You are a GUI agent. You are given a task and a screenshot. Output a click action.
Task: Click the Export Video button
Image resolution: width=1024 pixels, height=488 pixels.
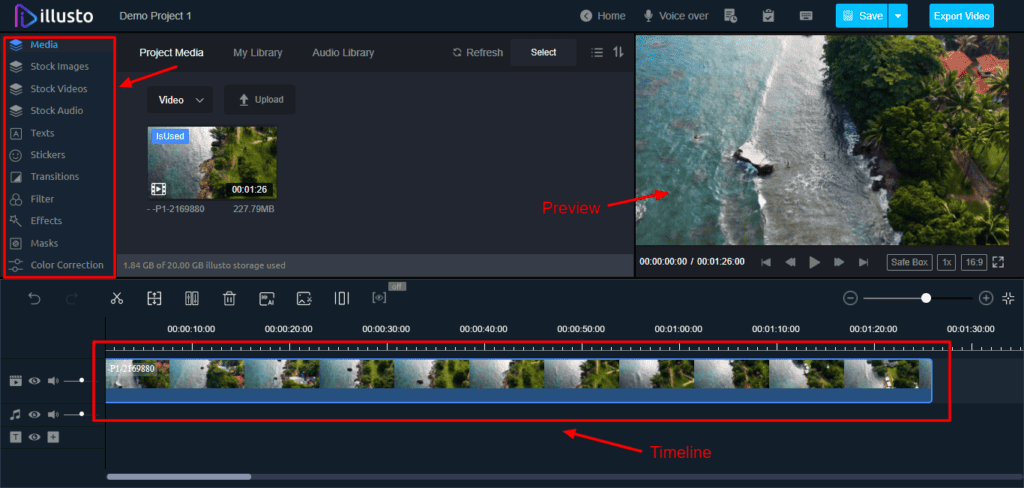pyautogui.click(x=961, y=16)
